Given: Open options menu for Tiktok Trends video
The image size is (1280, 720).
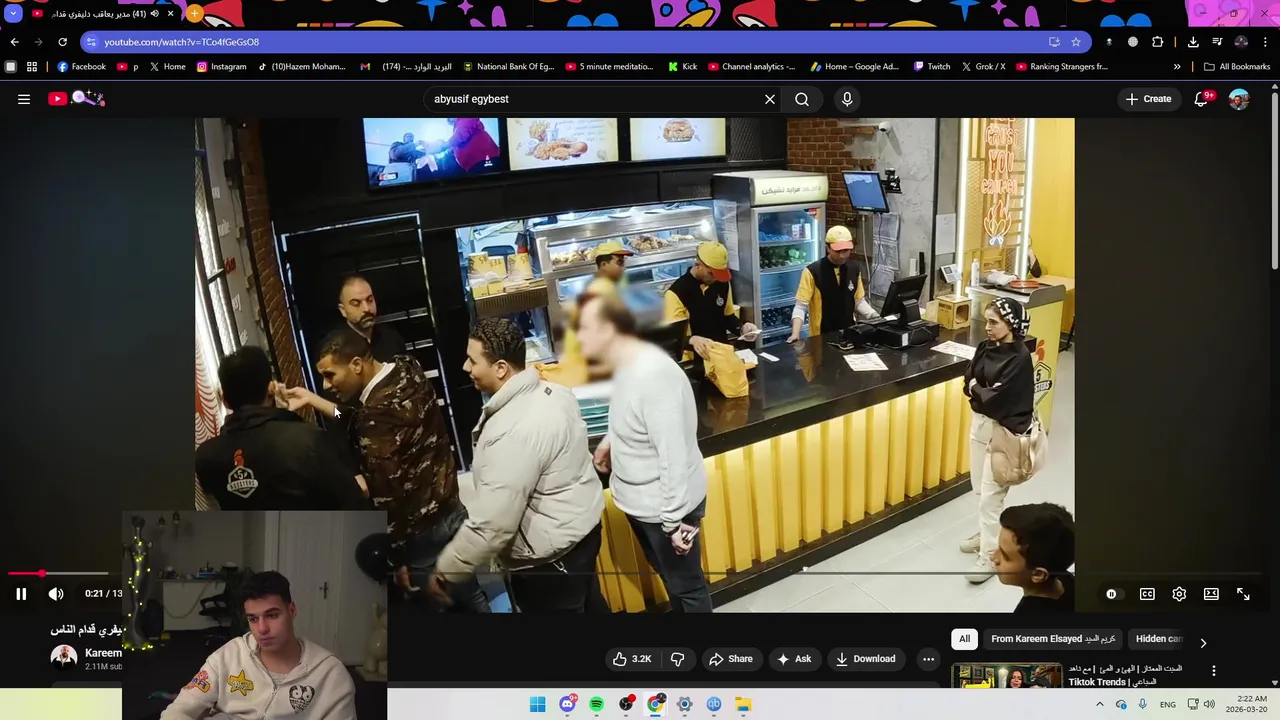Looking at the screenshot, I should coord(1213,671).
